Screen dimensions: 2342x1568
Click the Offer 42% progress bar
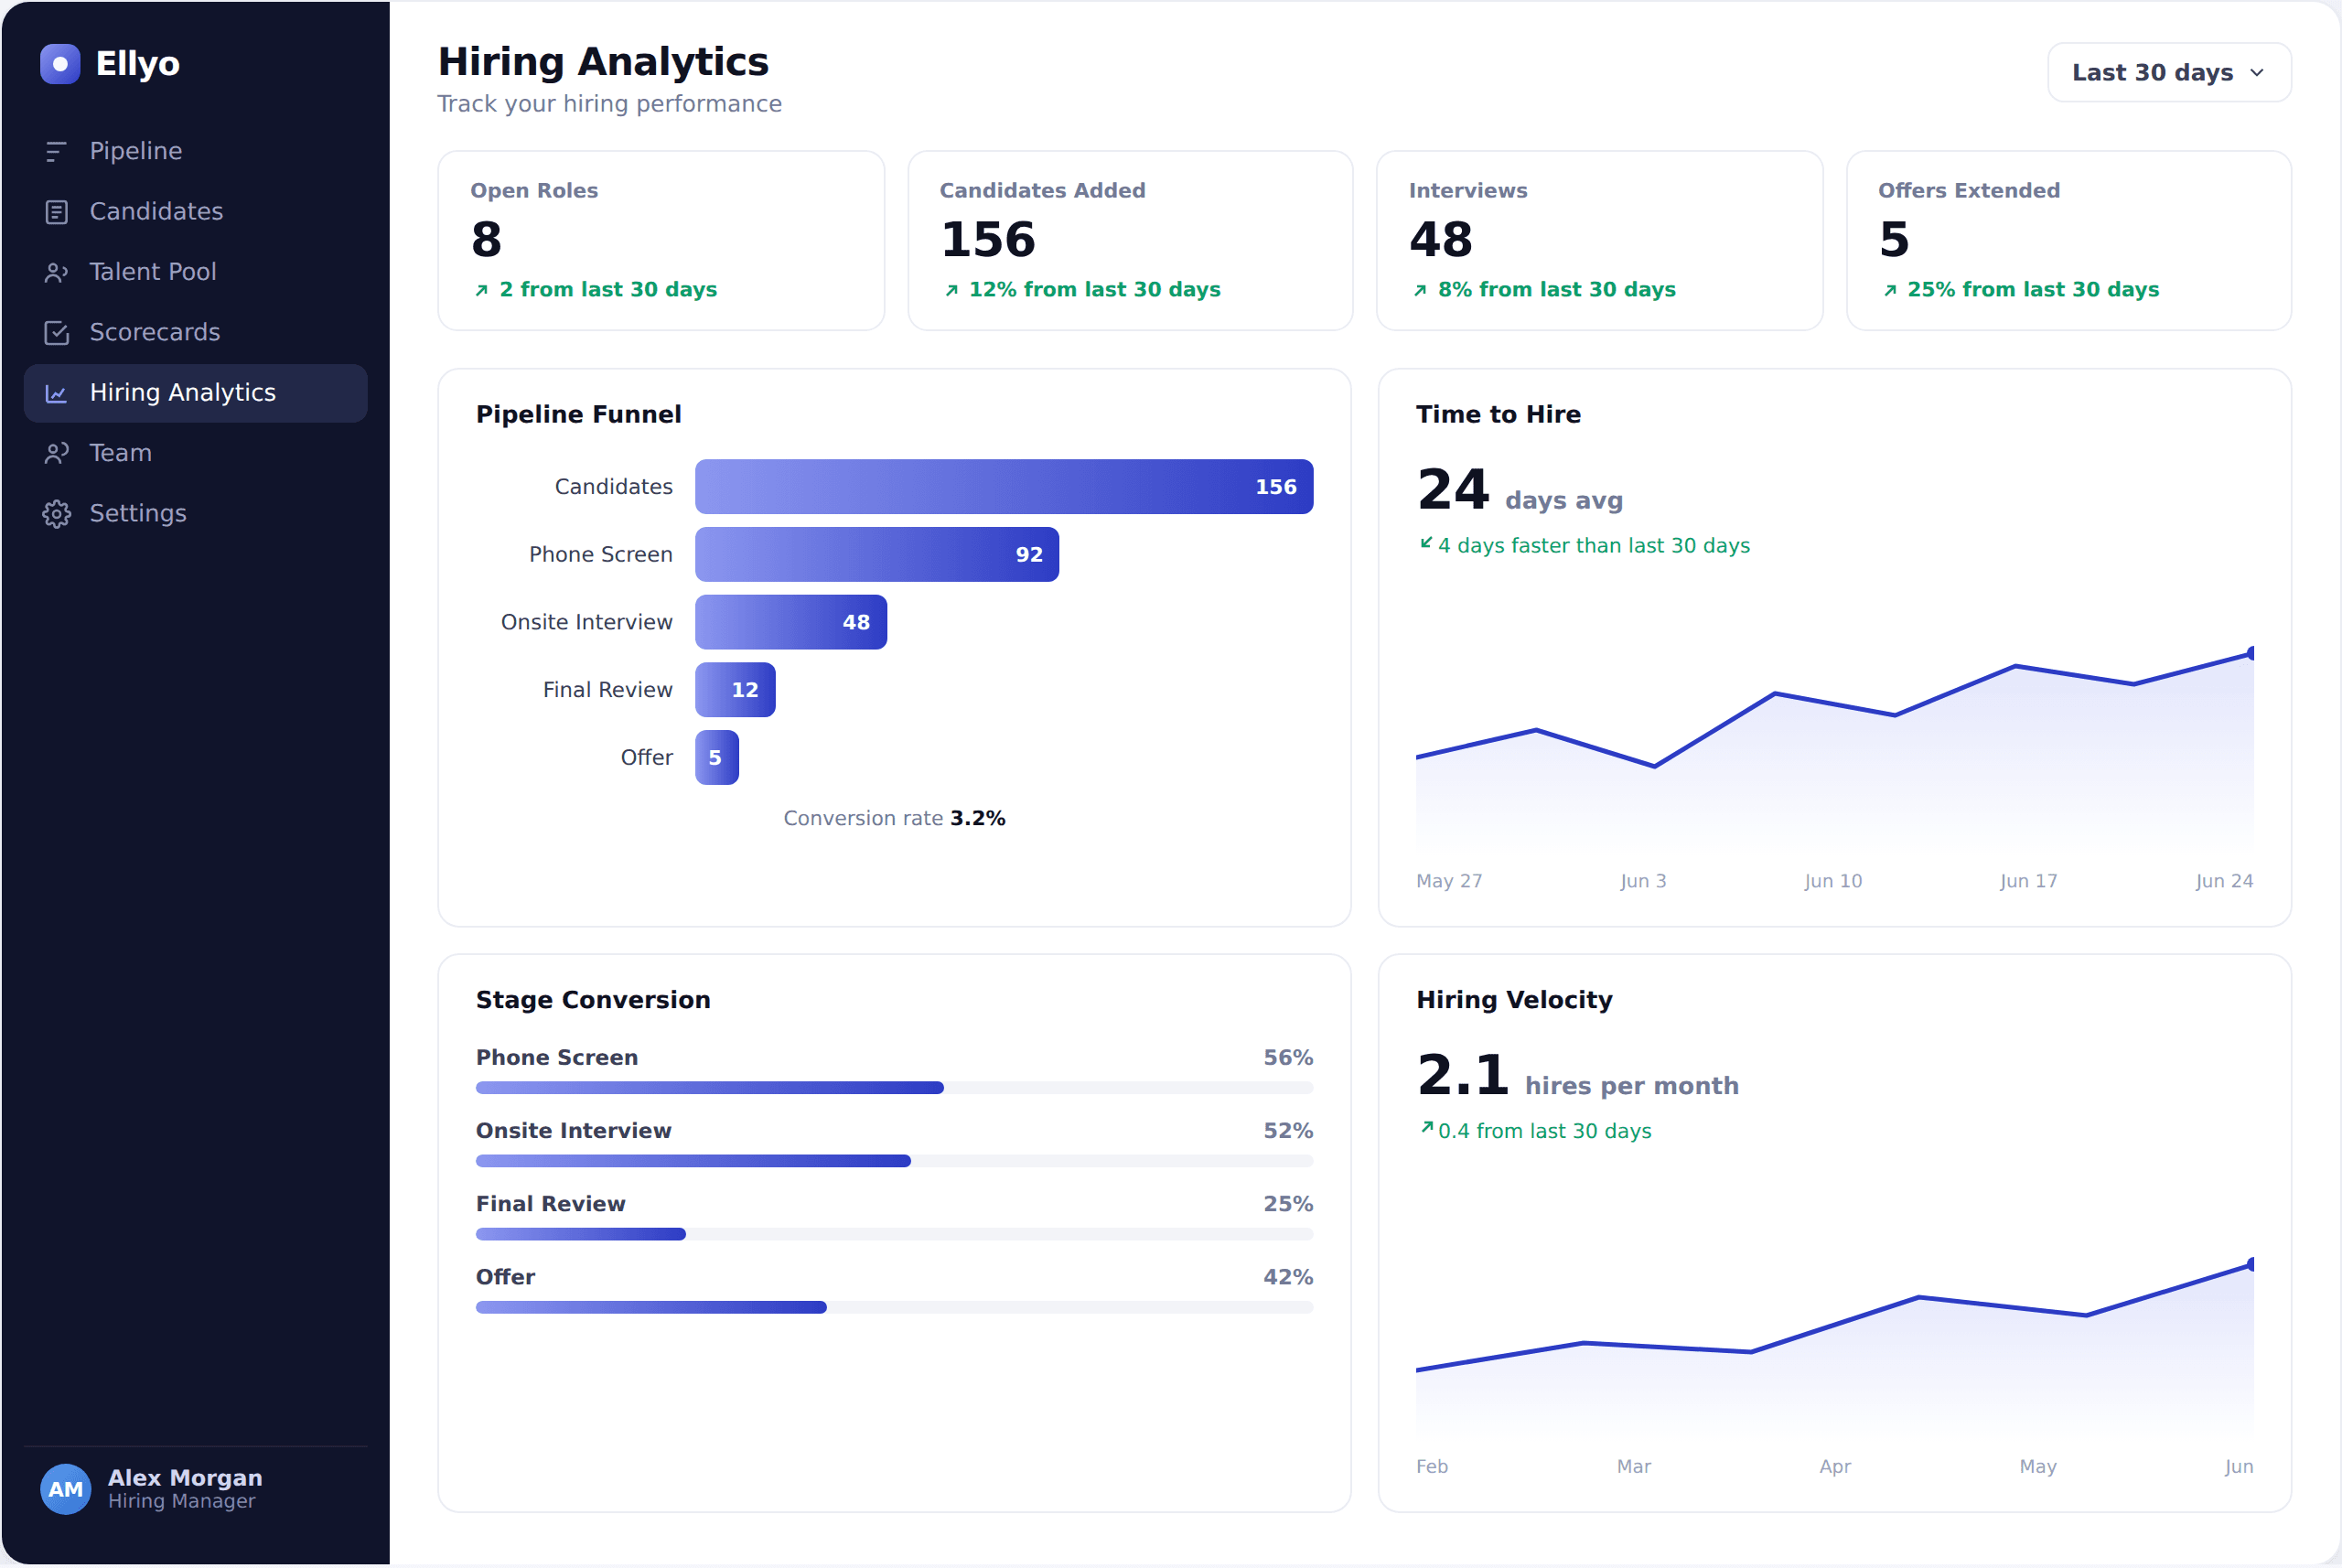[x=894, y=1308]
